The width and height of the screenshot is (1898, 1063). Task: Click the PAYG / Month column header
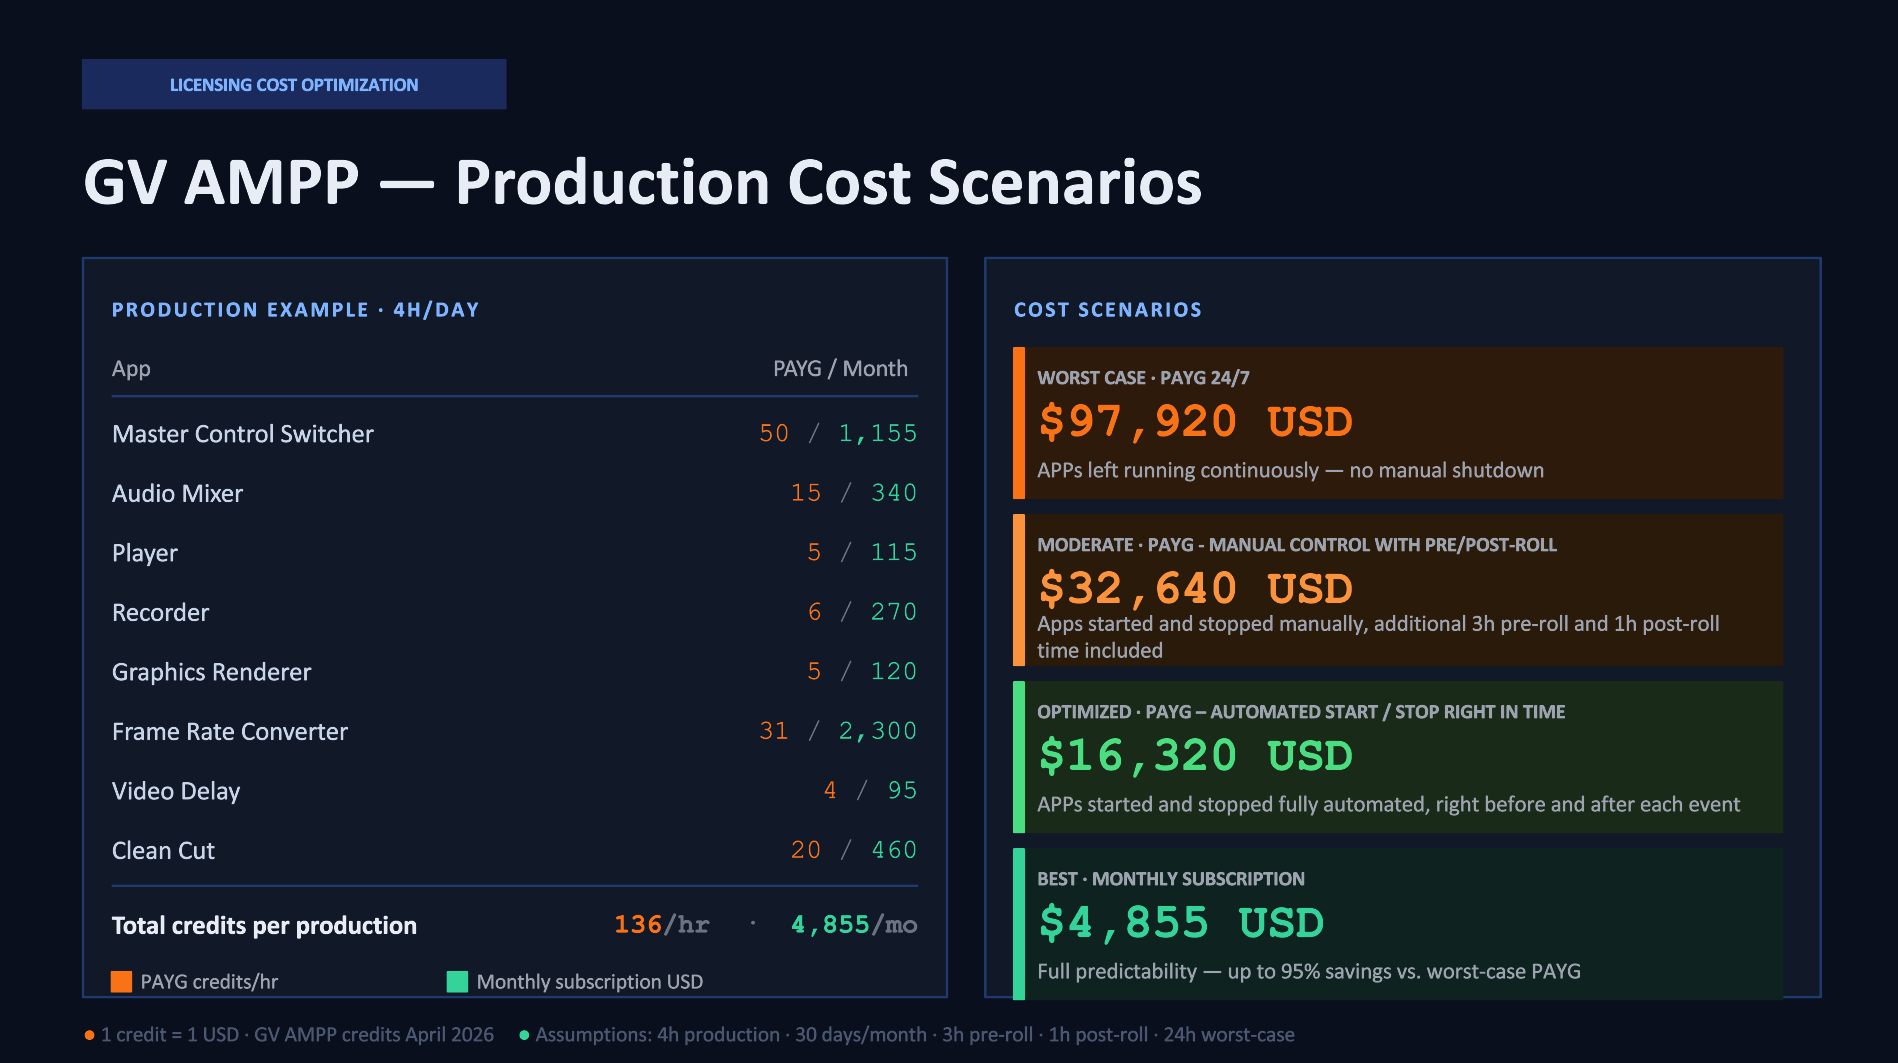click(x=840, y=368)
